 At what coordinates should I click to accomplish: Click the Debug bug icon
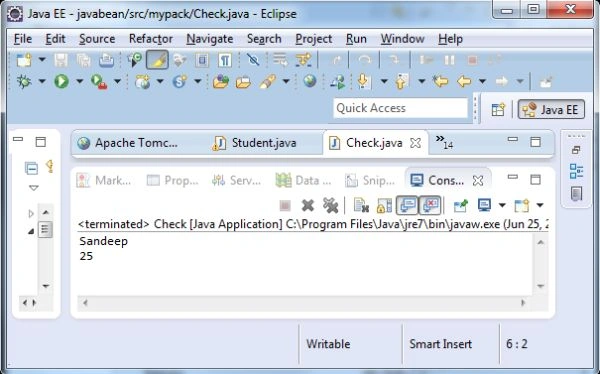[24, 81]
